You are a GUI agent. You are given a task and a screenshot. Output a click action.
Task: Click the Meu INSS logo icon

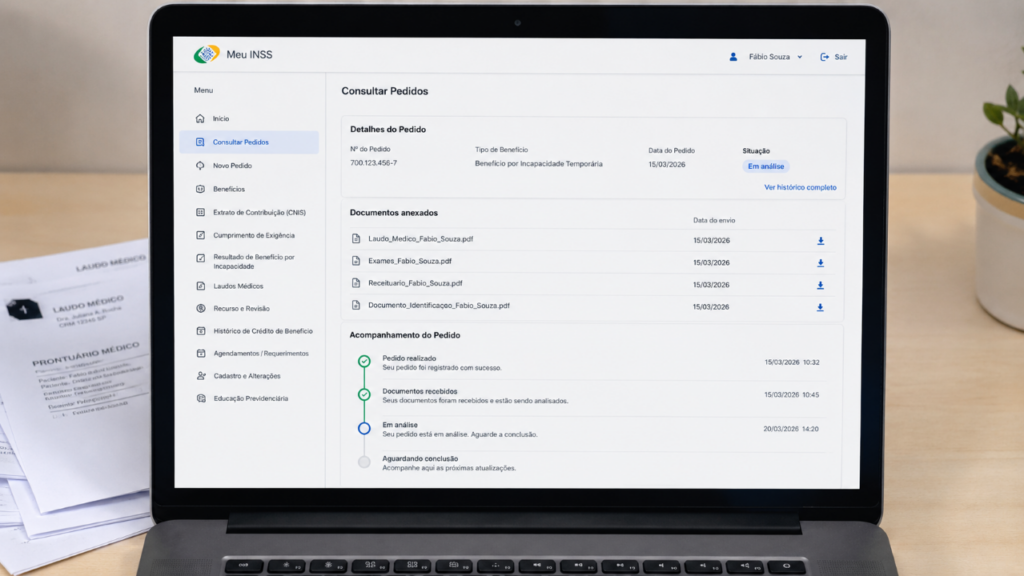[206, 54]
